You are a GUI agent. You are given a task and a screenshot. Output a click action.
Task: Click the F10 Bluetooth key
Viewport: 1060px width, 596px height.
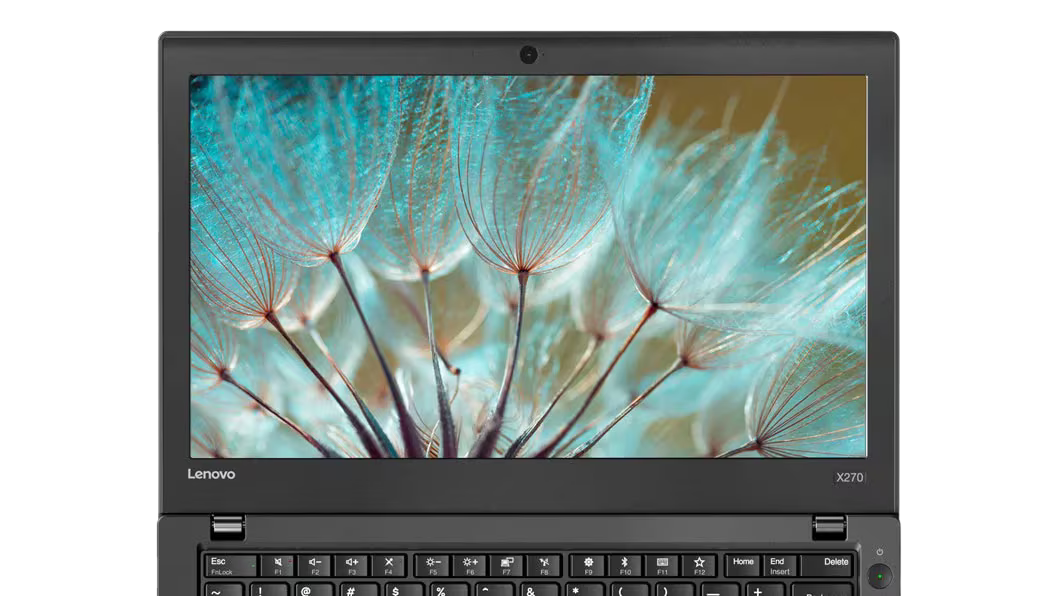(x=625, y=566)
